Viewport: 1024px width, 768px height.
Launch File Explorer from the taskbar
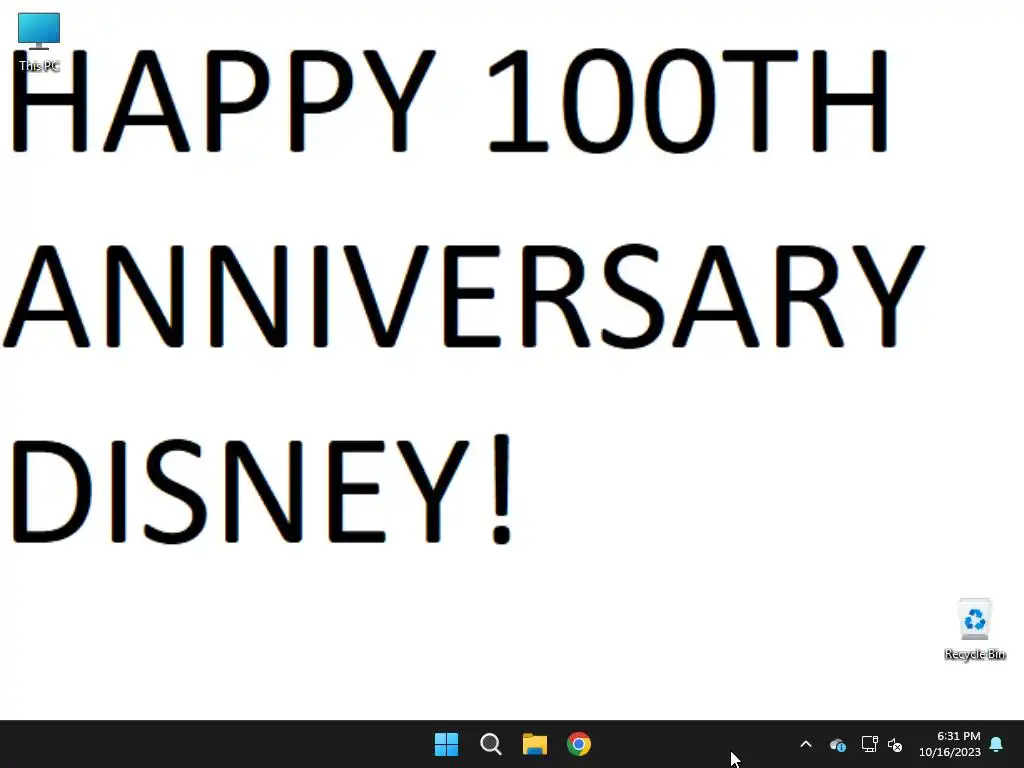(x=534, y=744)
